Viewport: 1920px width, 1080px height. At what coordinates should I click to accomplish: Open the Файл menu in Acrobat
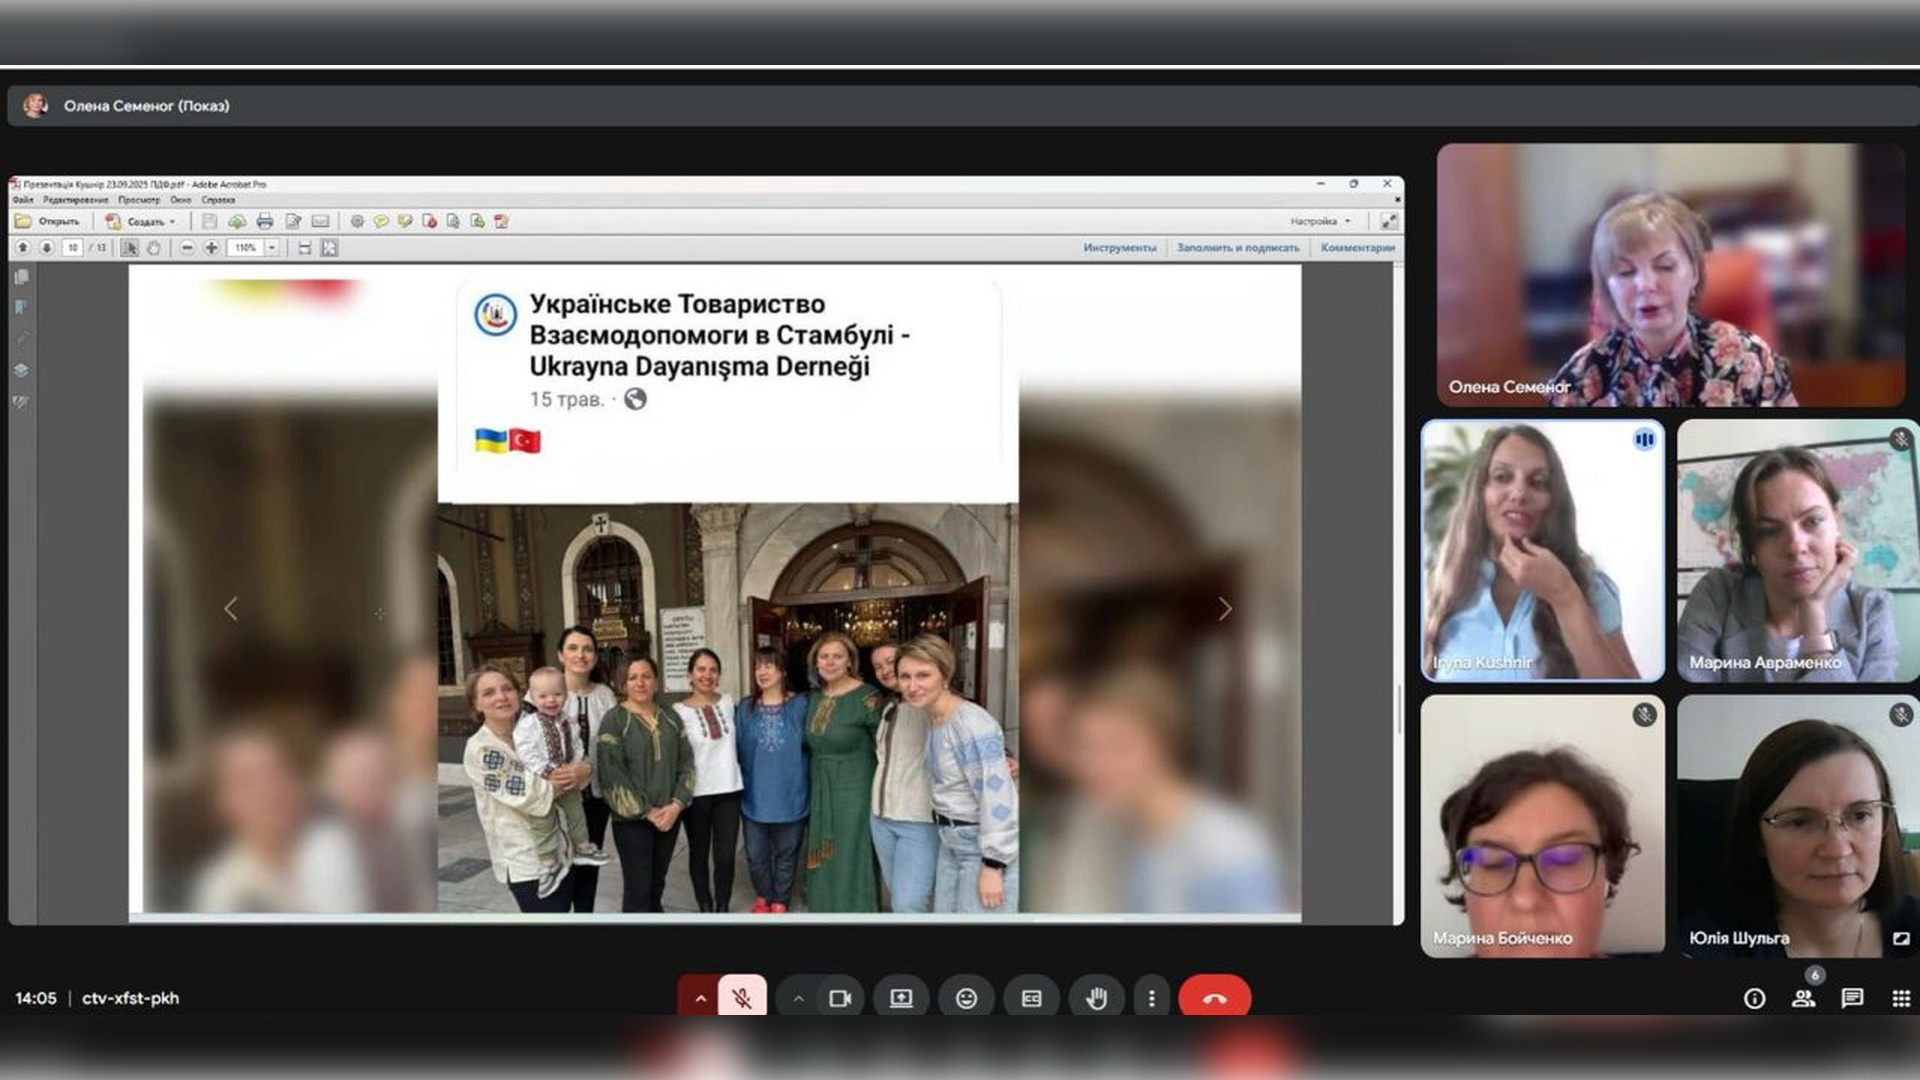[x=23, y=200]
